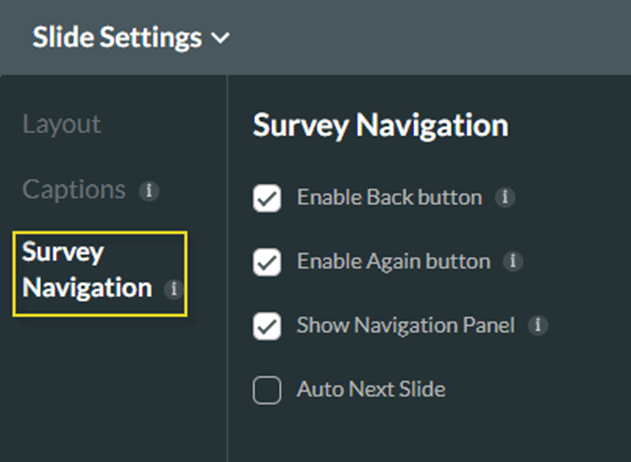Click info icon for Enable Back button
Screen dimensions: 631x462
coord(506,197)
